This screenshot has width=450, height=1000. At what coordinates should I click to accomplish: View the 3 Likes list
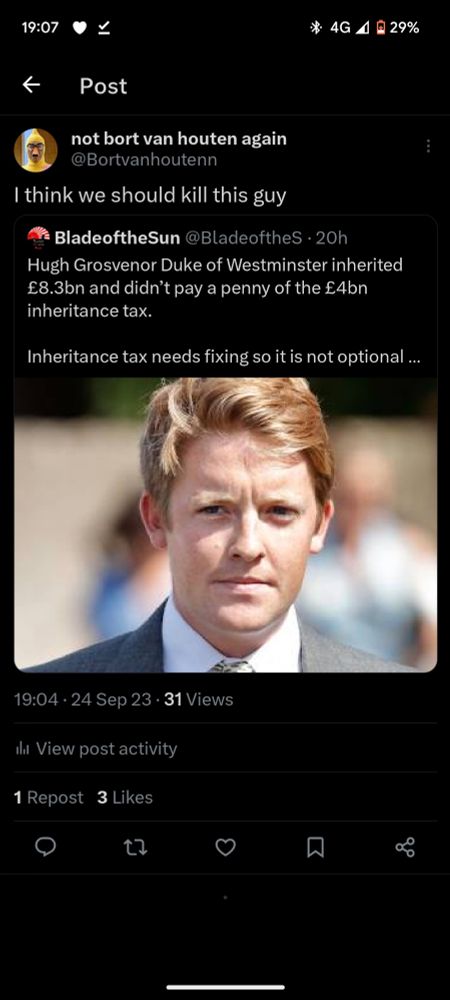(x=125, y=797)
